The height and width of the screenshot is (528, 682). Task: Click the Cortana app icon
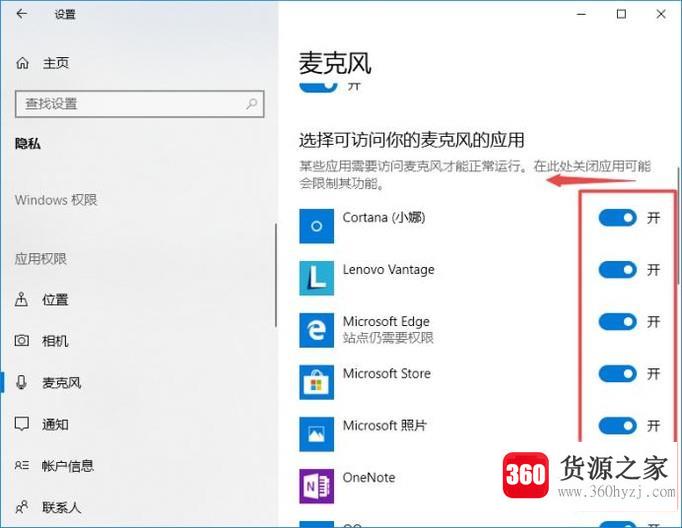click(x=317, y=226)
